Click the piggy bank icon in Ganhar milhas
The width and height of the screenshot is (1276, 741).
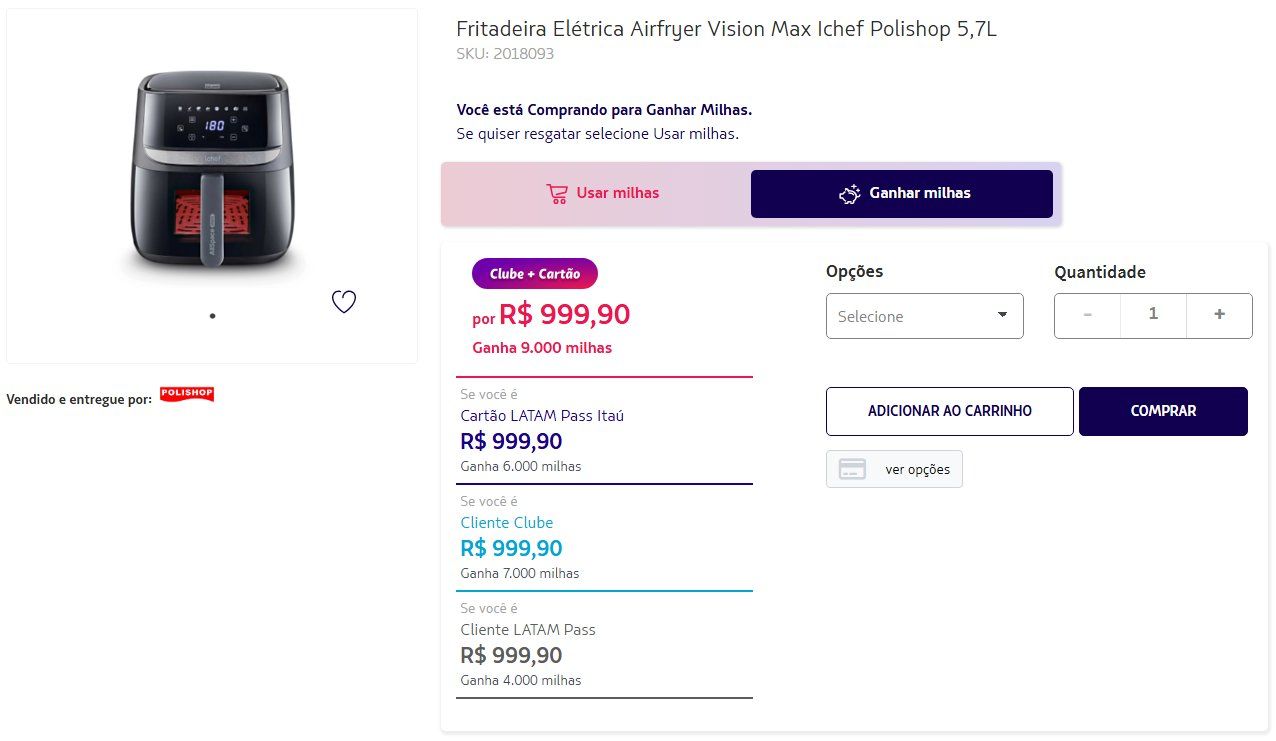coord(850,194)
